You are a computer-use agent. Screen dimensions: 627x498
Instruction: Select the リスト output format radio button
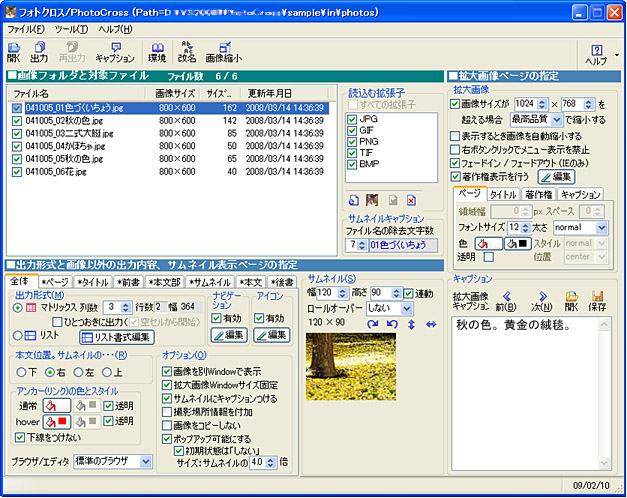click(17, 337)
